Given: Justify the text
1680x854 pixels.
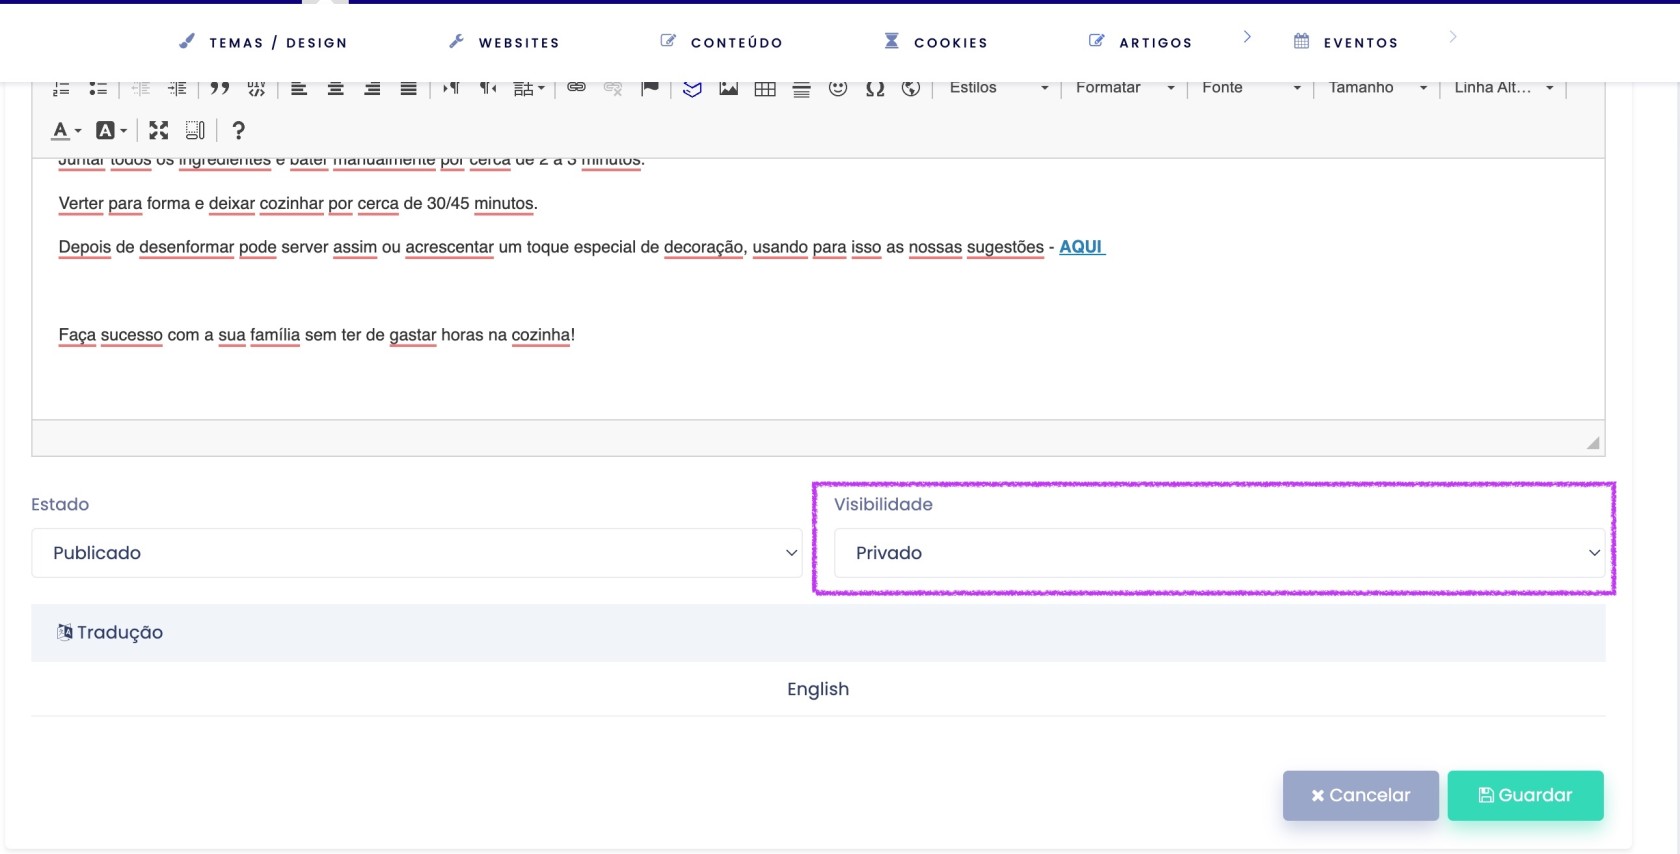Looking at the screenshot, I should [408, 88].
